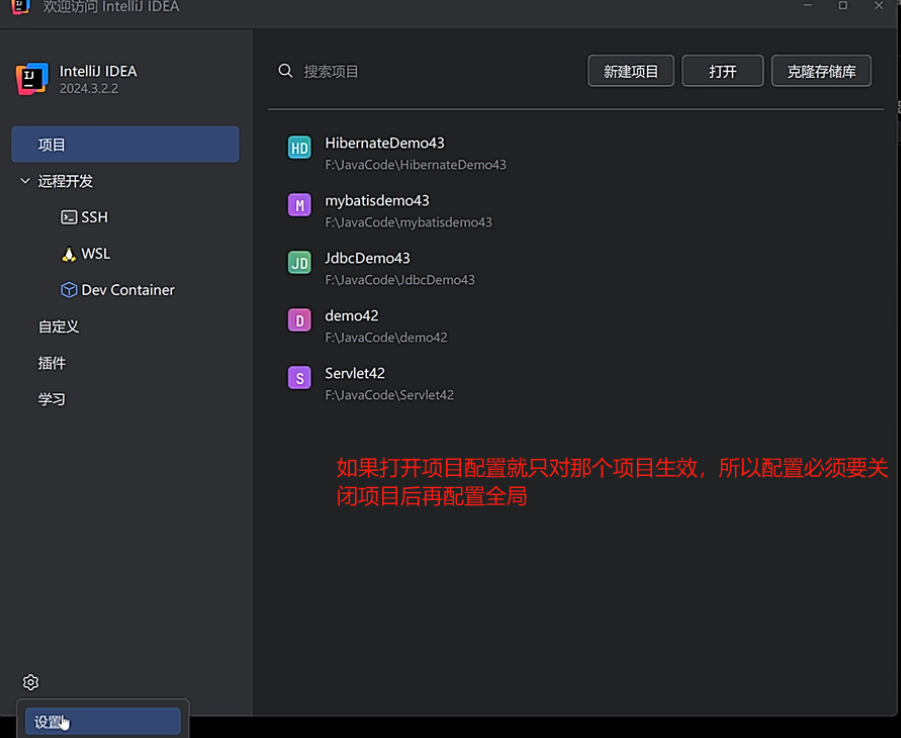Maximize the welcome window
The width and height of the screenshot is (901, 738).
pyautogui.click(x=843, y=5)
